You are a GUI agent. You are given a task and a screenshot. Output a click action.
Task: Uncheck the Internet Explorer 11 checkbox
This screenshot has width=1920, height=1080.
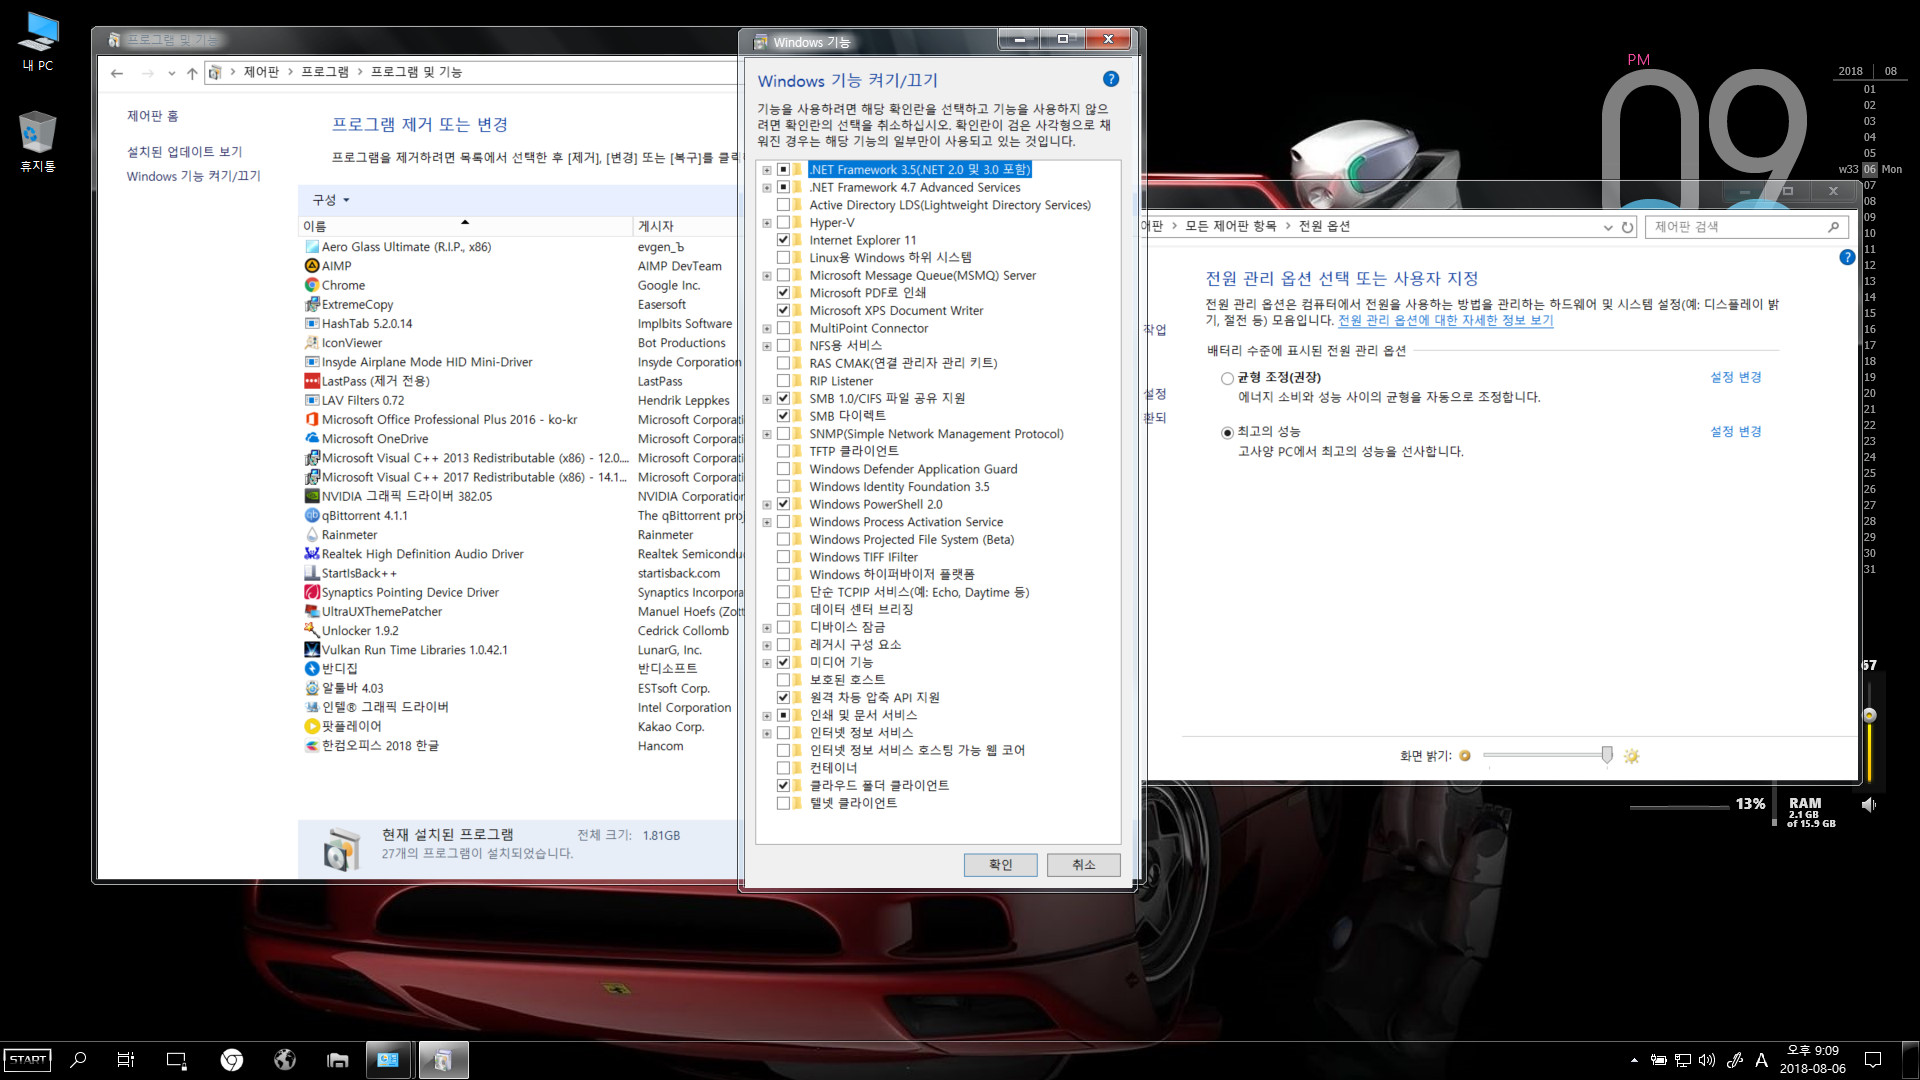(783, 240)
